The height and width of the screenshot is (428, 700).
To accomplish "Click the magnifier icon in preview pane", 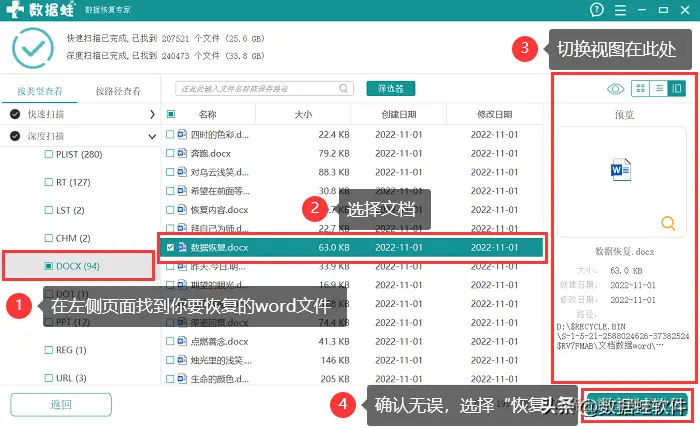I will 668,223.
